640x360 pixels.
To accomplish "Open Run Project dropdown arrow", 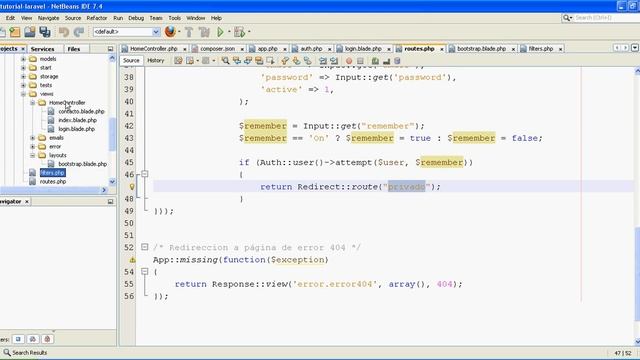I will point(229,31).
